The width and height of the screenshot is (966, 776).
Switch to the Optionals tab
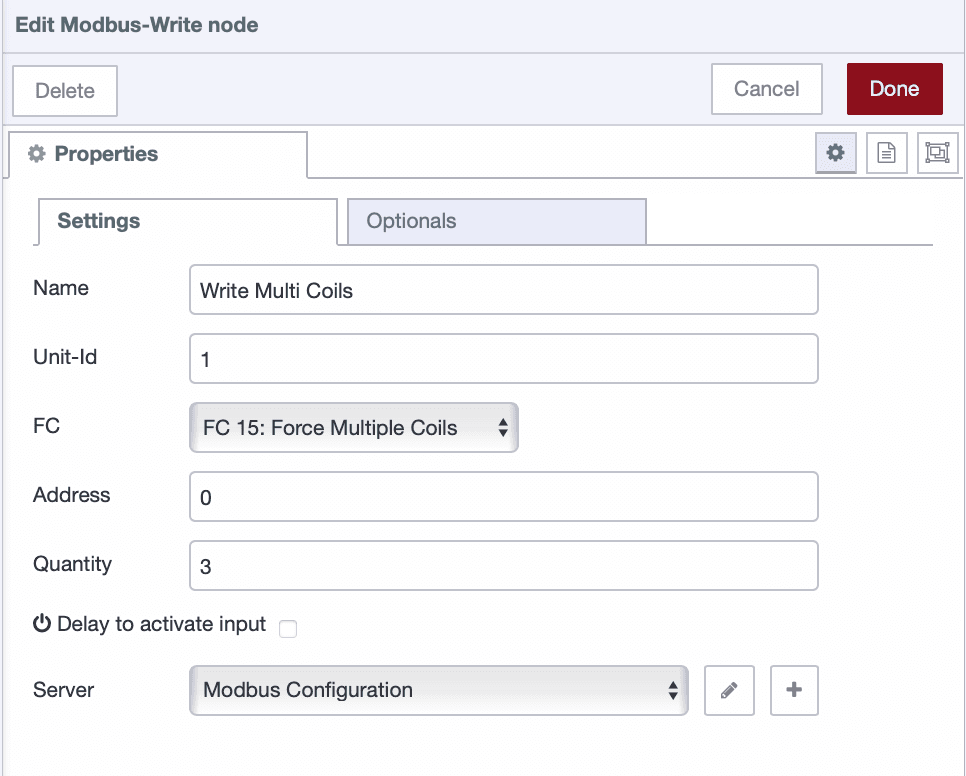[411, 221]
